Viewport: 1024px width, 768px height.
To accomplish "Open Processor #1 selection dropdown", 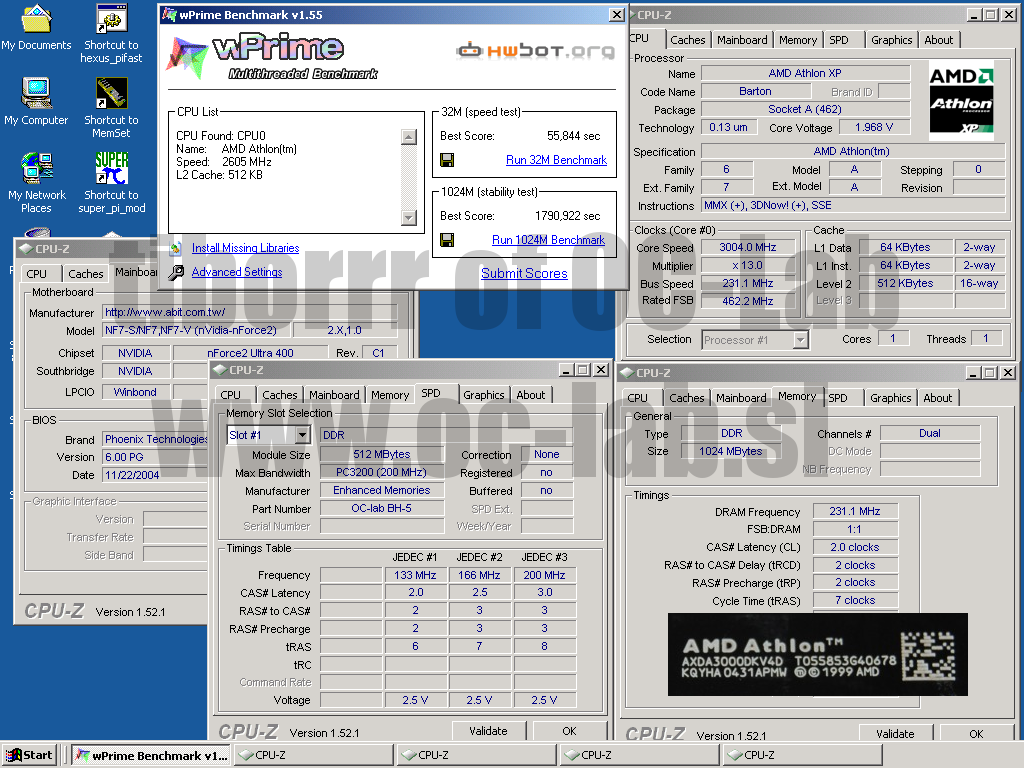I will tap(801, 340).
